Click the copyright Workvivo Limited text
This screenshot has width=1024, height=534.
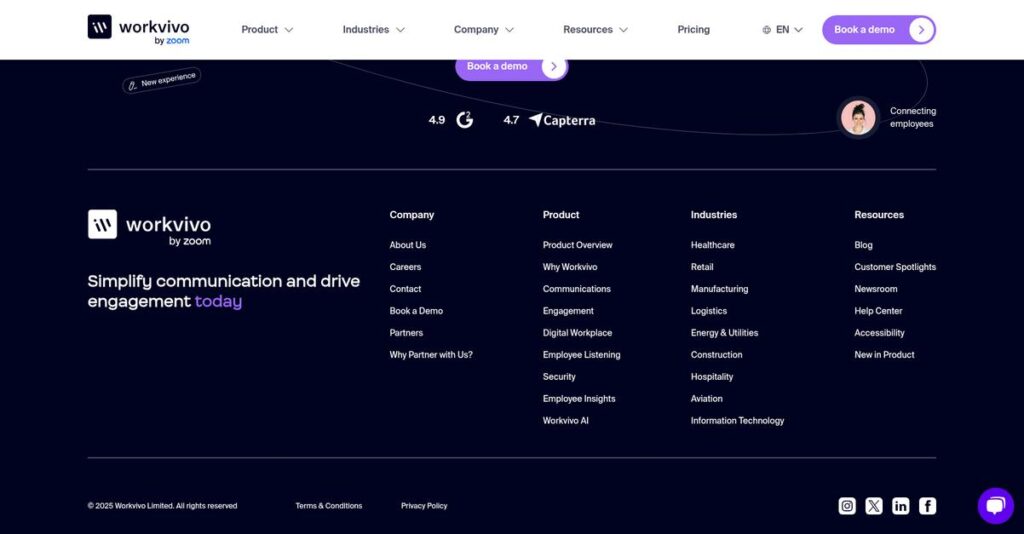click(163, 506)
